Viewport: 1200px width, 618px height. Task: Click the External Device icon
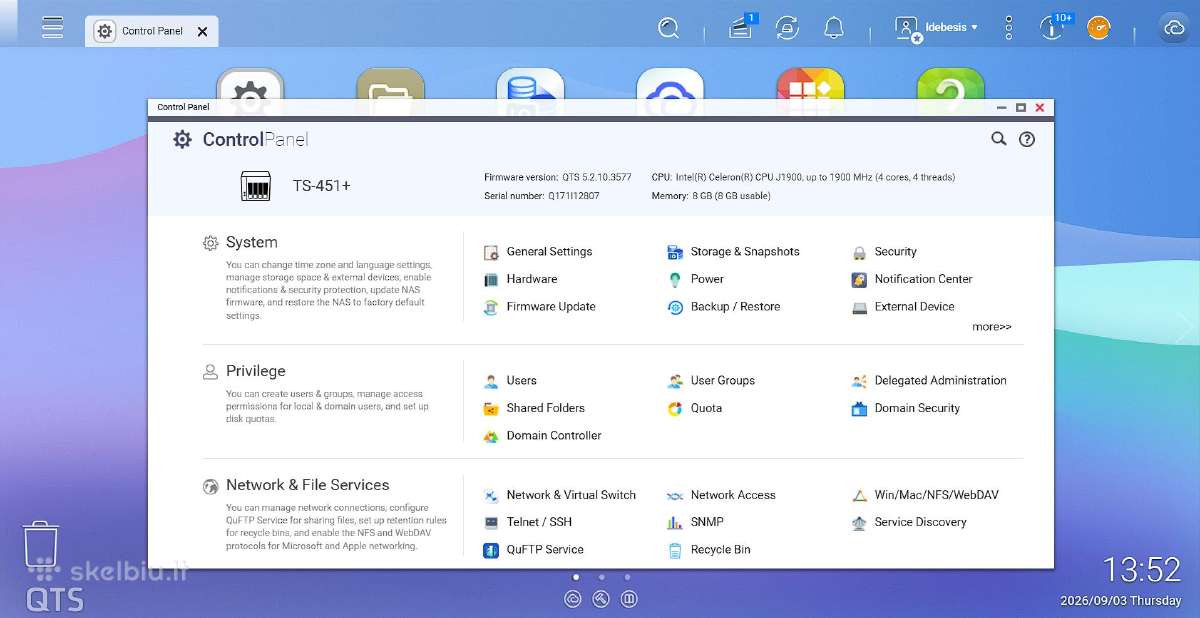[859, 307]
